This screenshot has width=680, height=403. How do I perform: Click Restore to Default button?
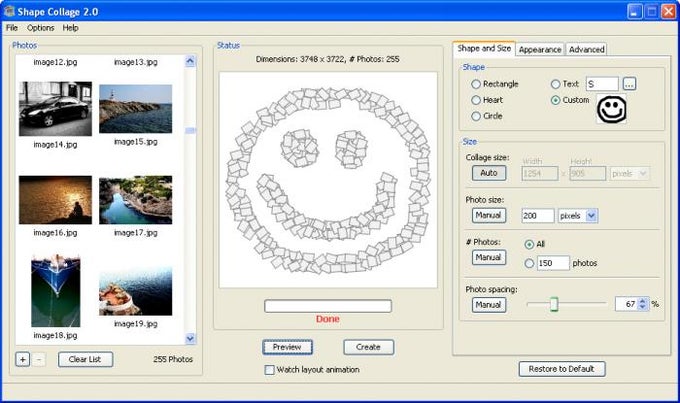(562, 369)
